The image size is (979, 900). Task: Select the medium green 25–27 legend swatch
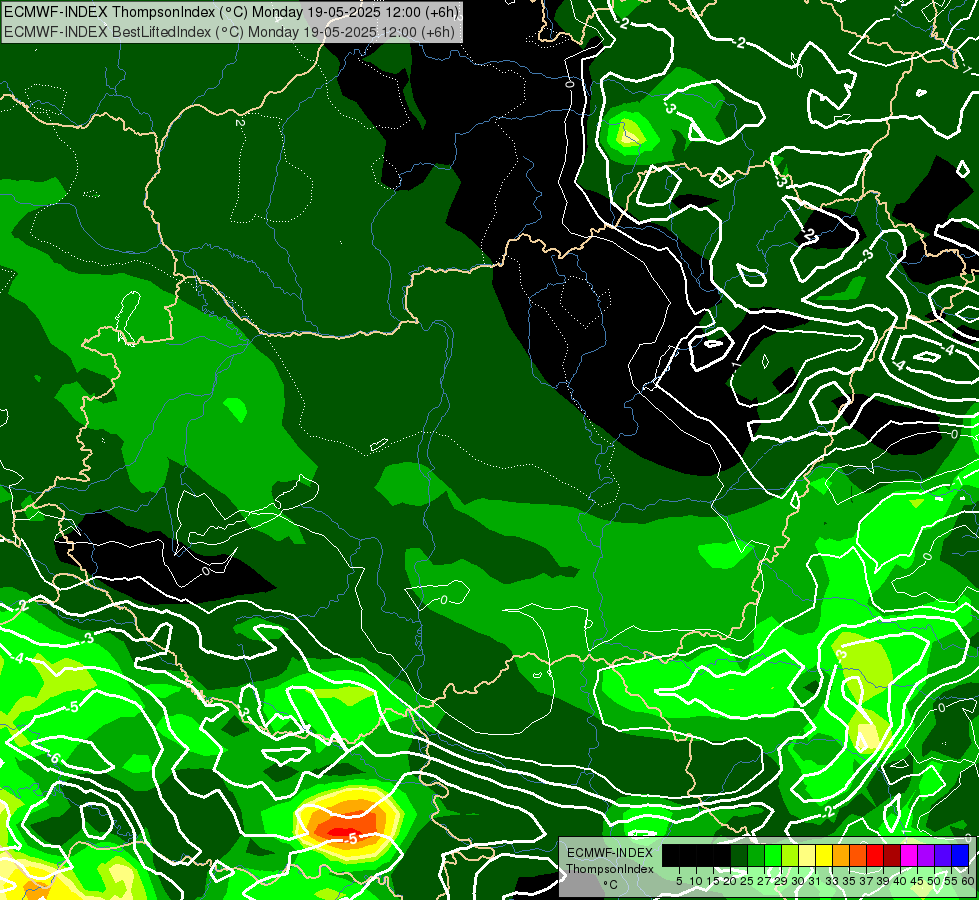[x=756, y=855]
